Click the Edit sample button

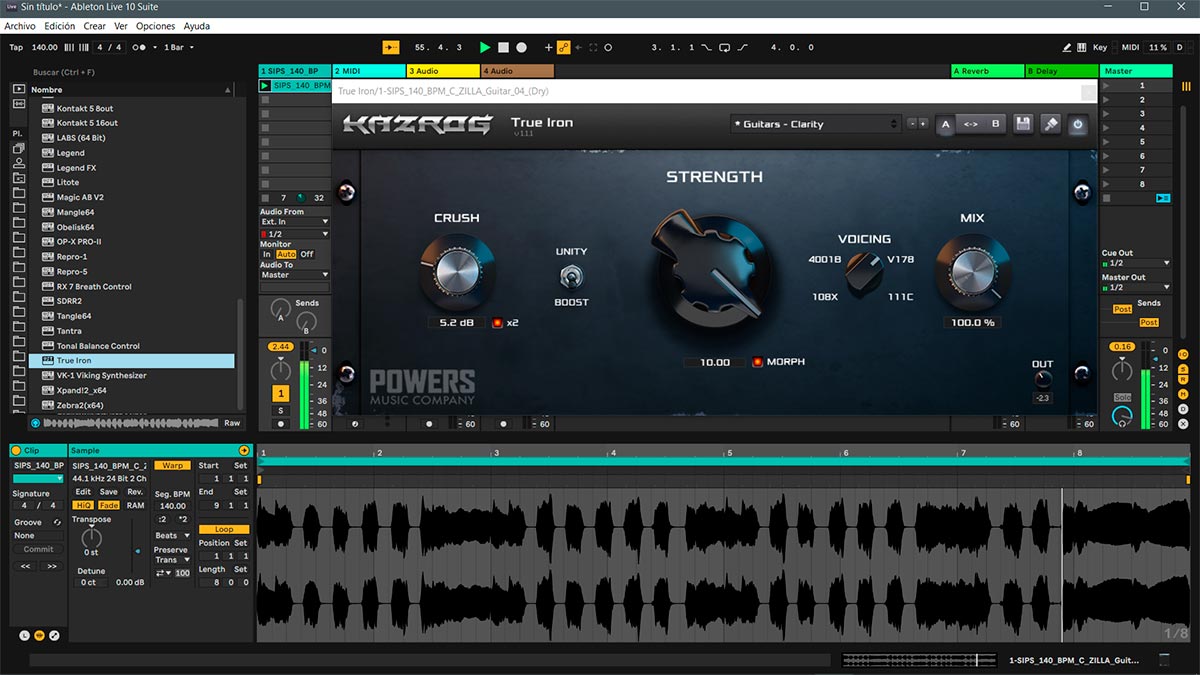click(84, 492)
